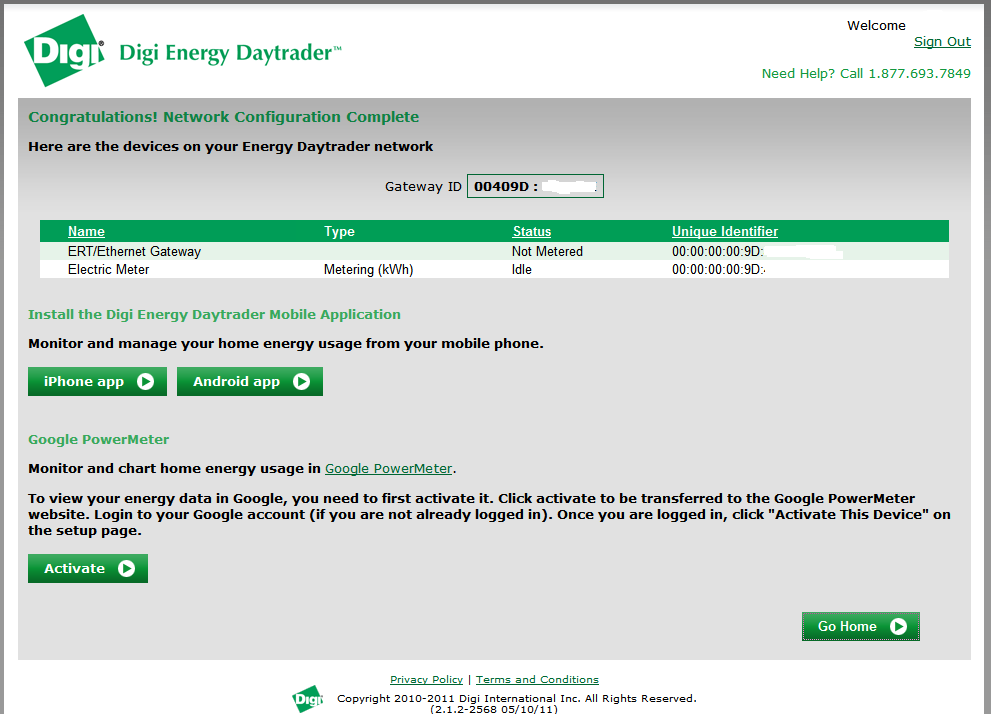Click the arrow icon on Go Home button
Image resolution: width=991 pixels, height=714 pixels.
tap(898, 626)
